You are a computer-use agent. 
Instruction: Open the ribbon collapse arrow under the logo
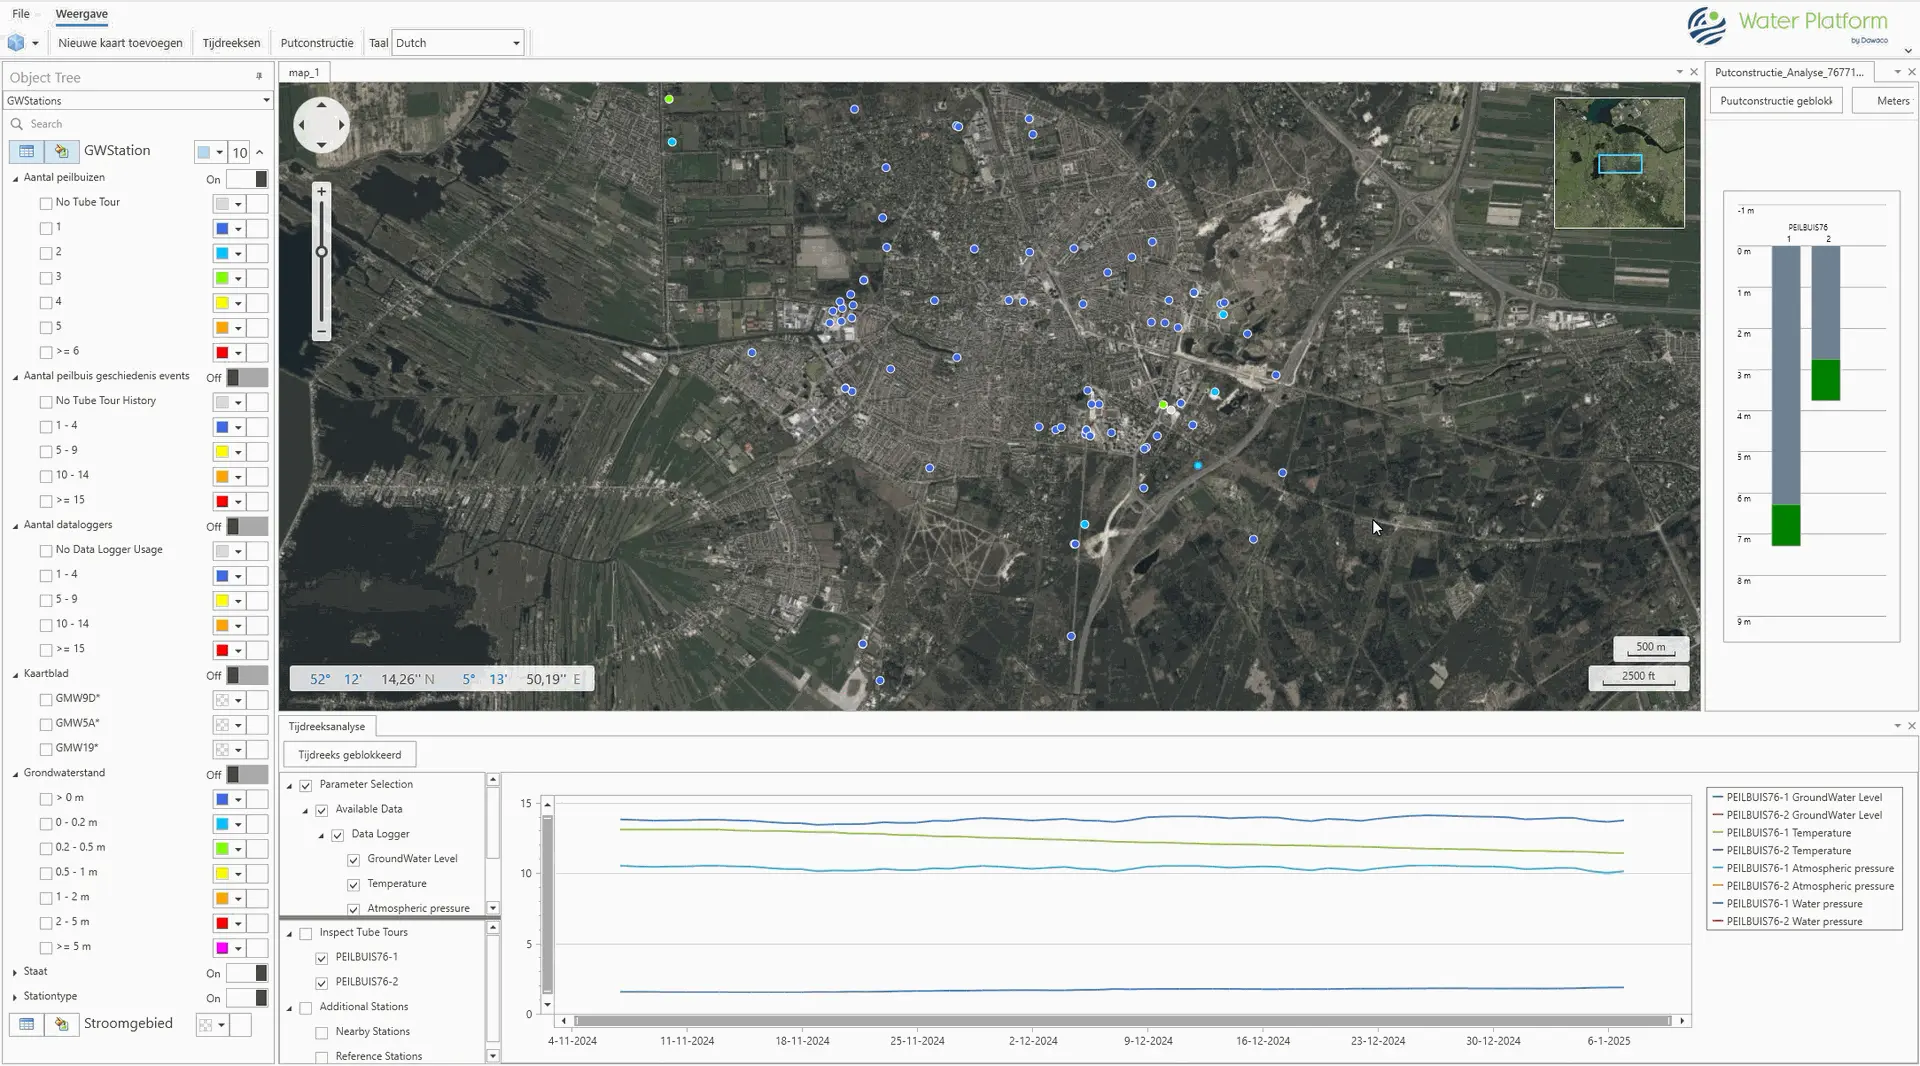click(1907, 51)
